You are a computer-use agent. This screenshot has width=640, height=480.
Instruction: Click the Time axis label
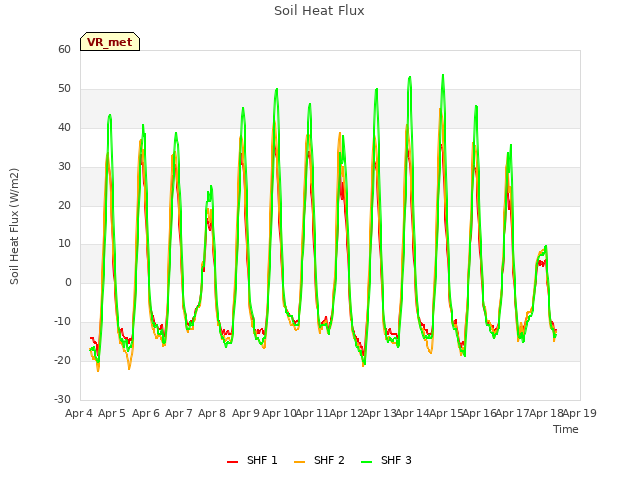[566, 429]
